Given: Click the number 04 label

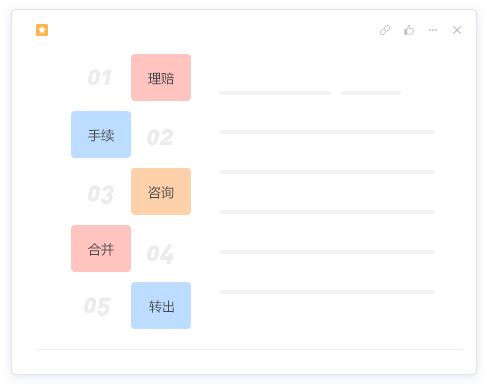Looking at the screenshot, I should pos(160,254).
